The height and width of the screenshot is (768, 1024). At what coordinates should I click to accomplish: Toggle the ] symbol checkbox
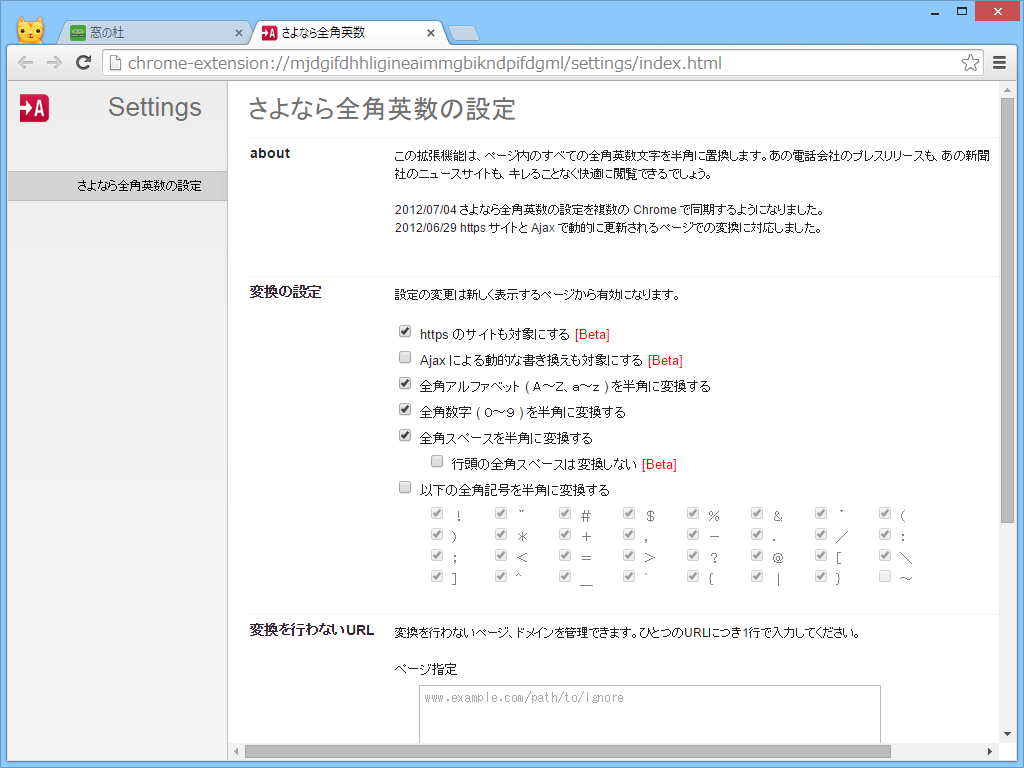[437, 576]
